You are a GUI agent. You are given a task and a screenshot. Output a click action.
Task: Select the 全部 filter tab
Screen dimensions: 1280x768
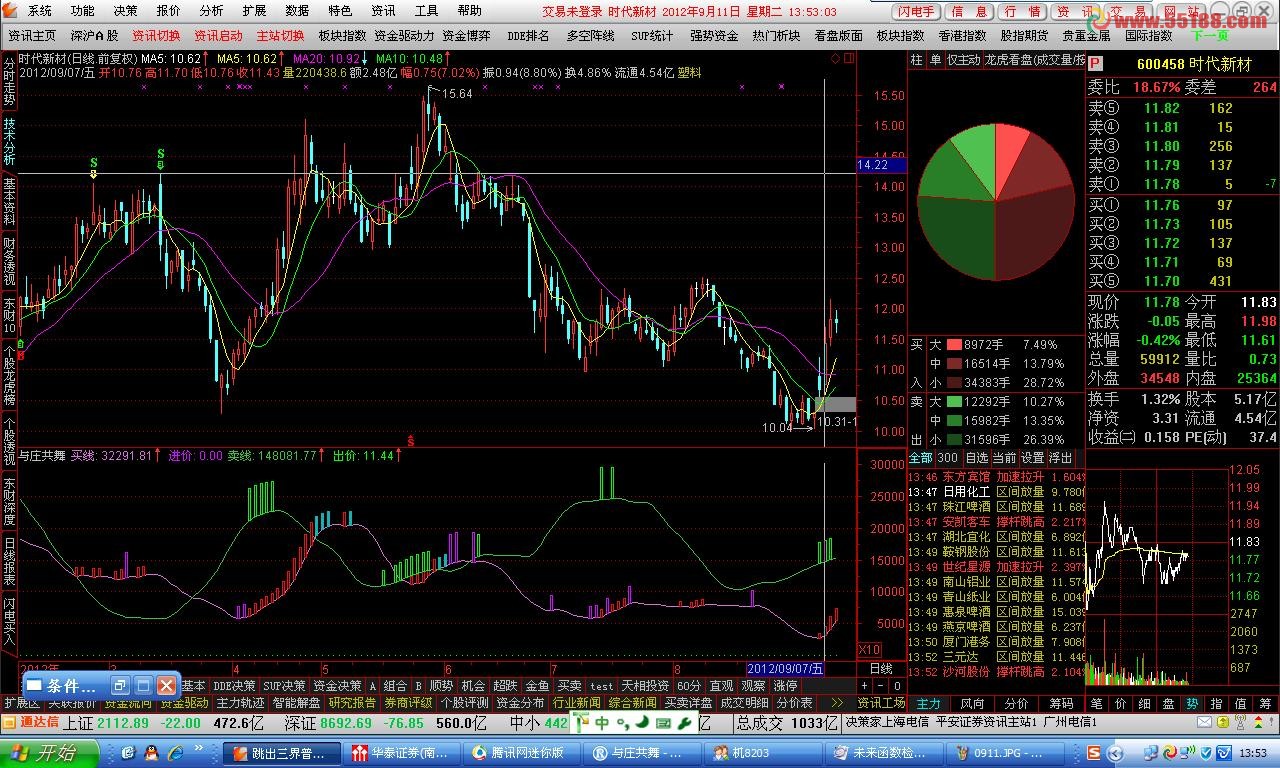(x=920, y=458)
